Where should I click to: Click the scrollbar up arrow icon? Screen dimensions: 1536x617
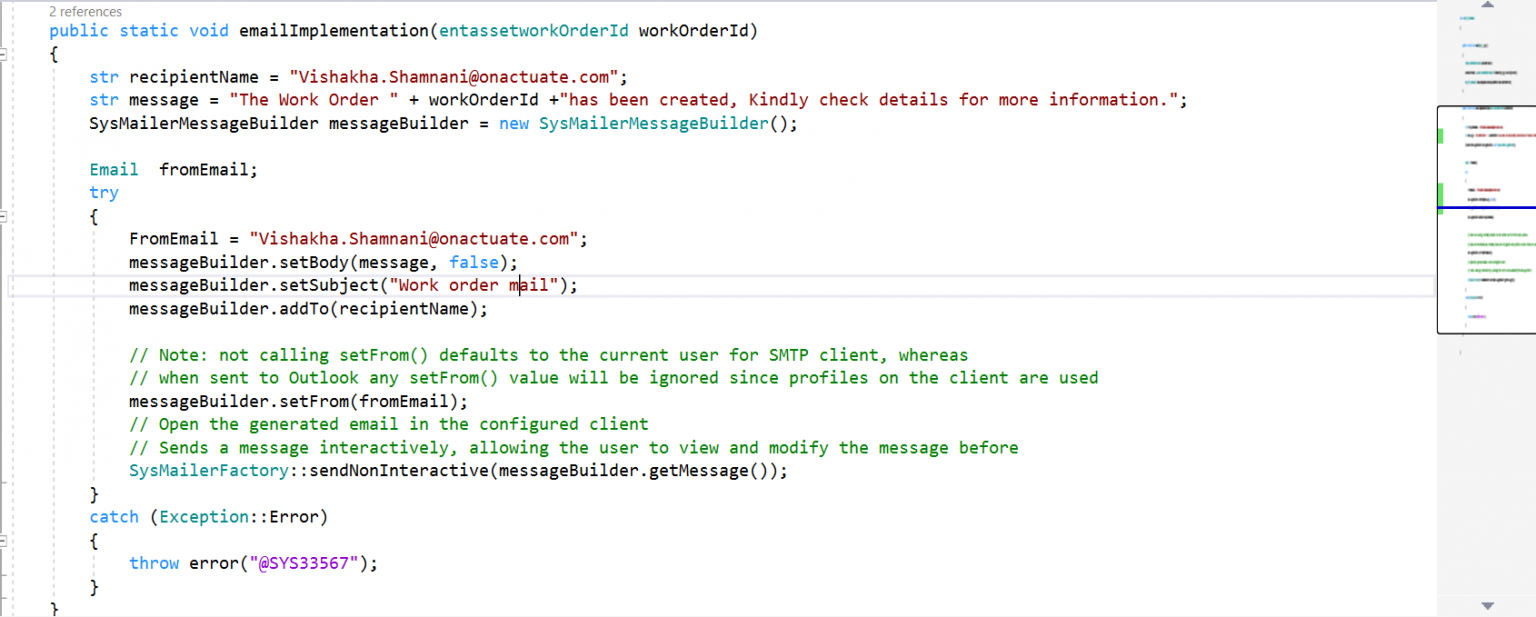[x=1487, y=7]
